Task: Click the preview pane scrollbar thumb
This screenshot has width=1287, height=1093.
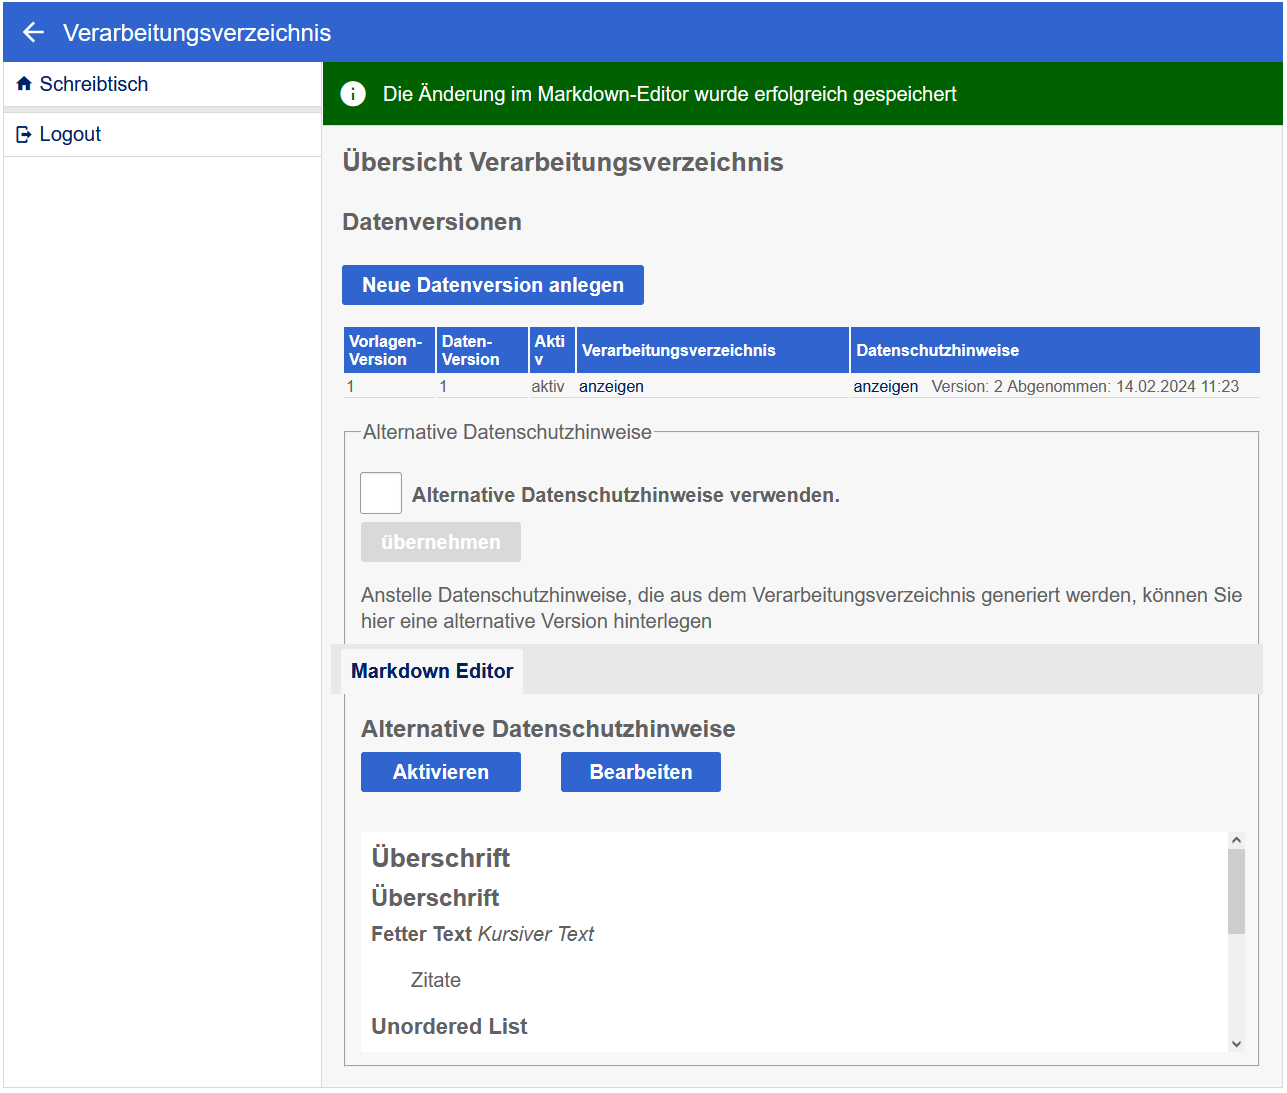Action: (1236, 891)
